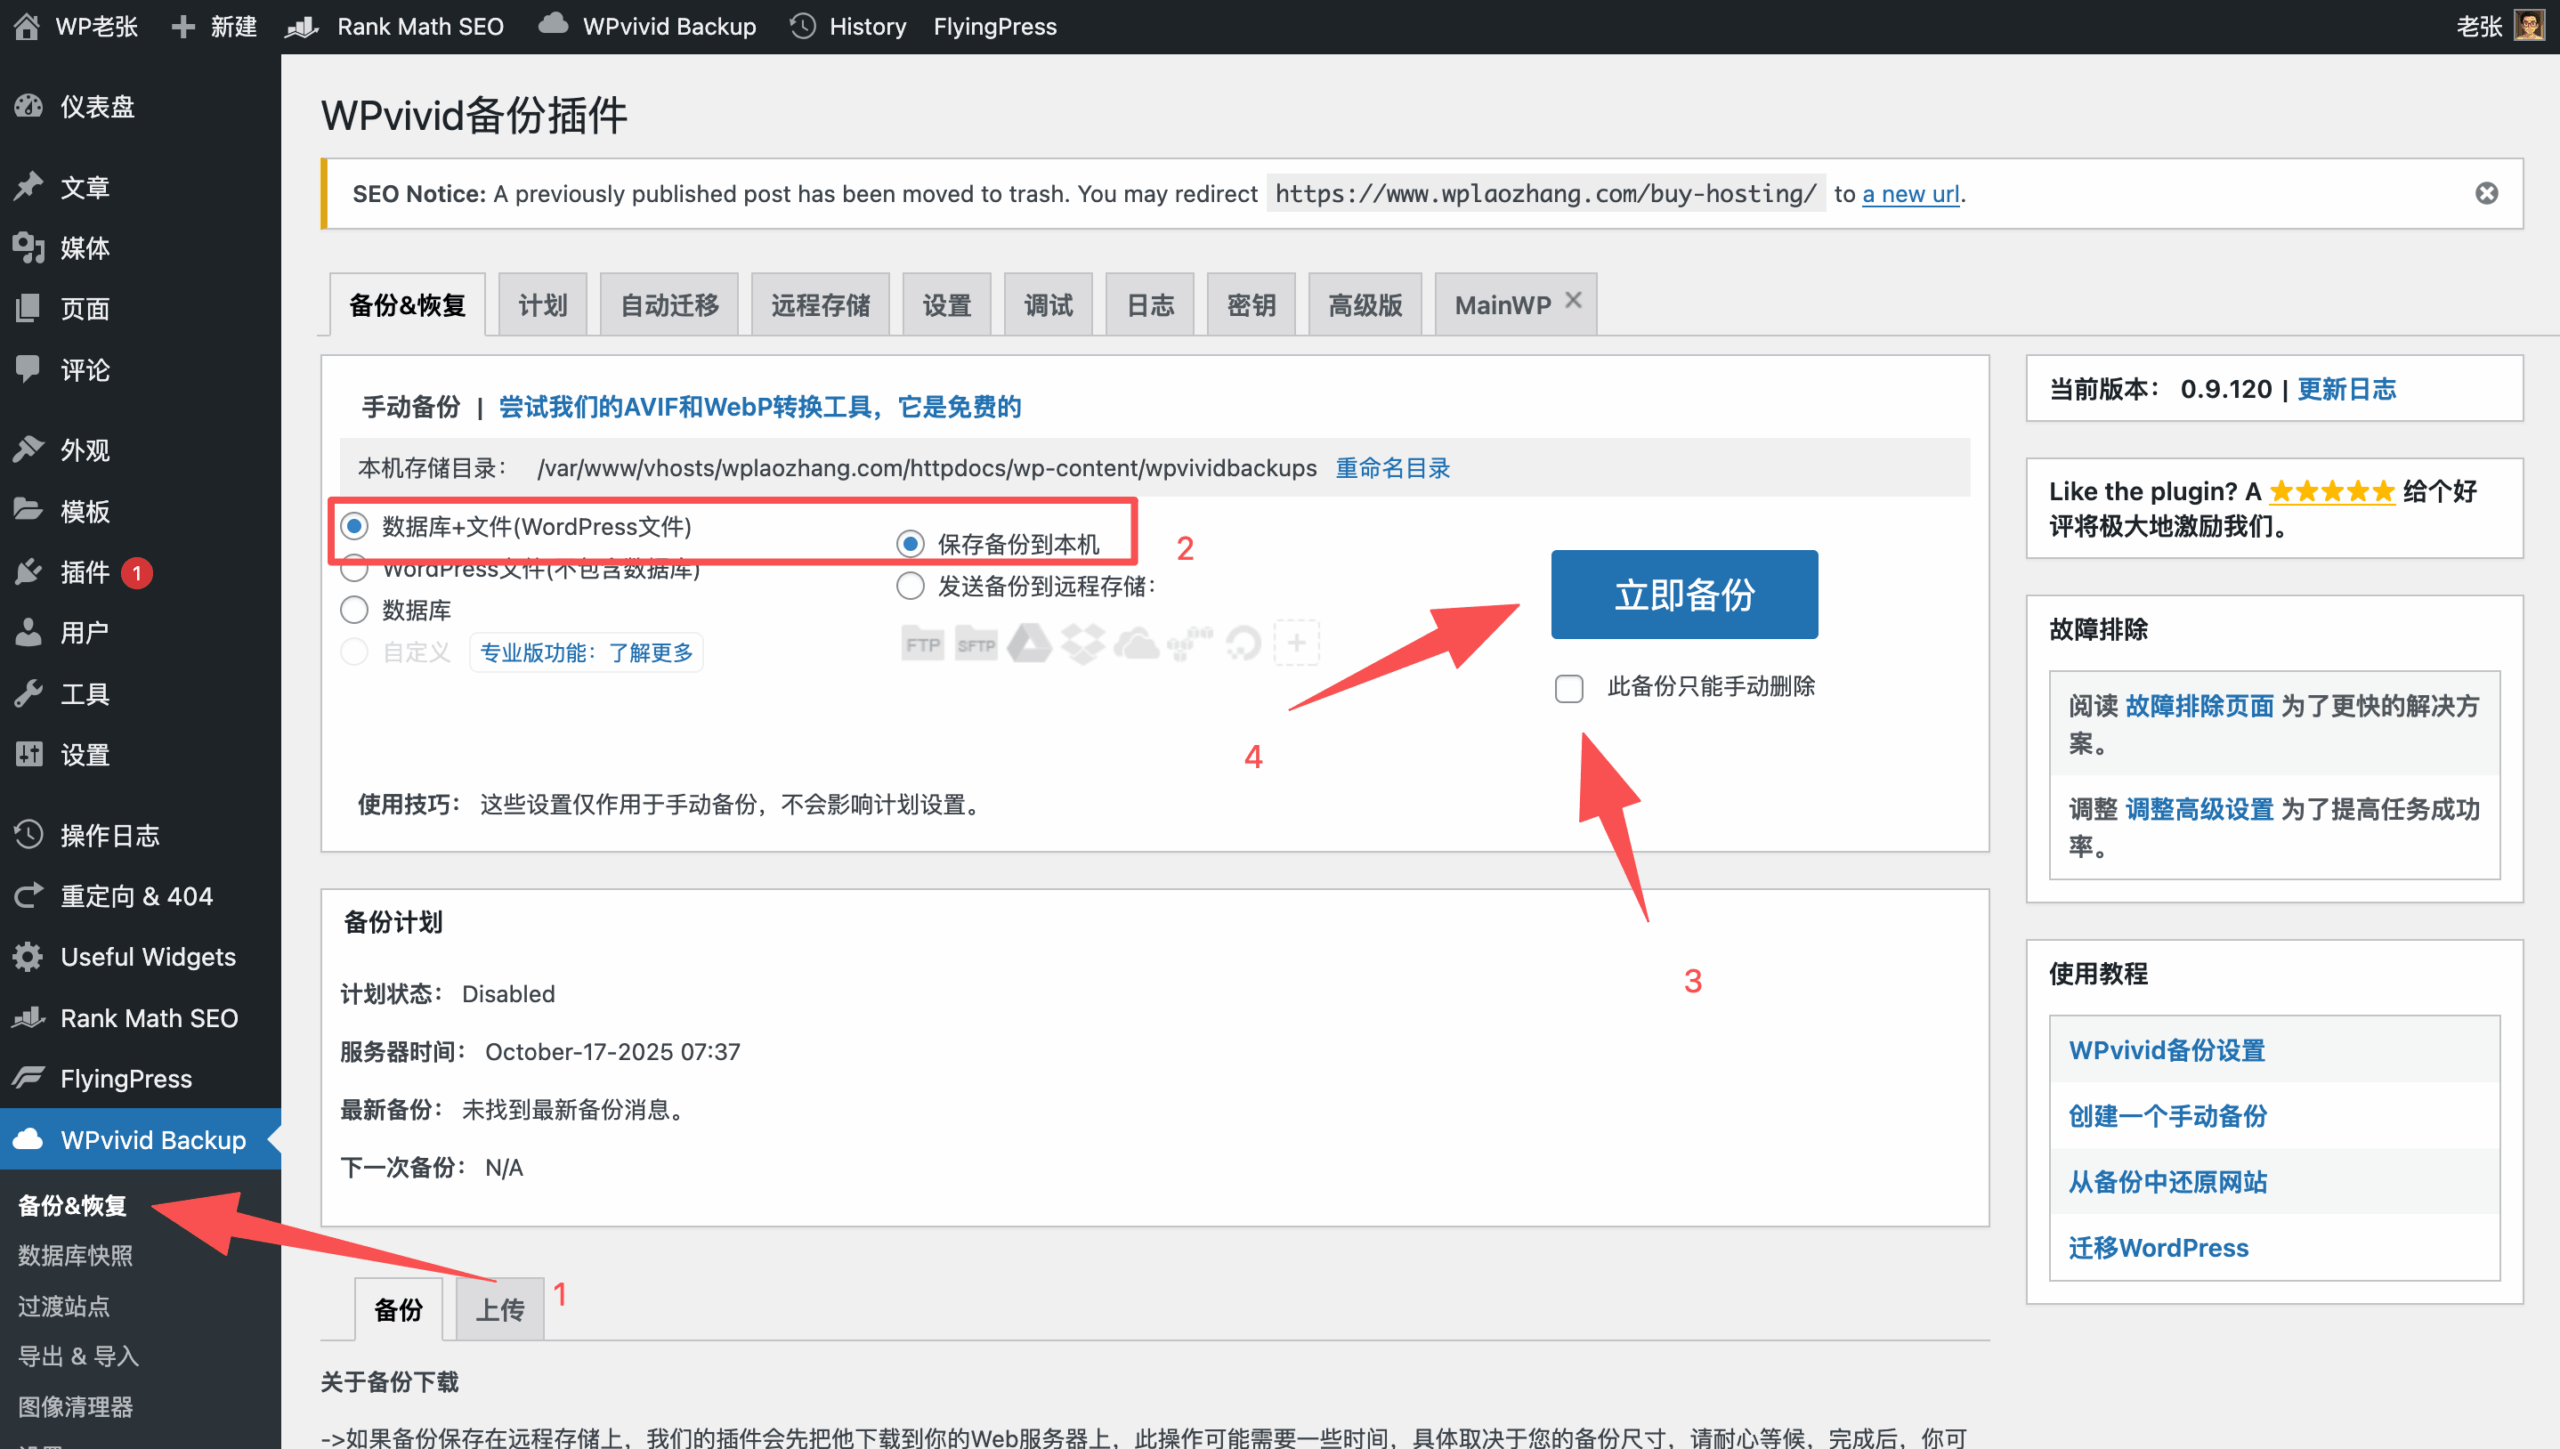Screen dimensions: 2560x1449
Task: Click the plus icon to add remote storage
Action: [x=1296, y=644]
